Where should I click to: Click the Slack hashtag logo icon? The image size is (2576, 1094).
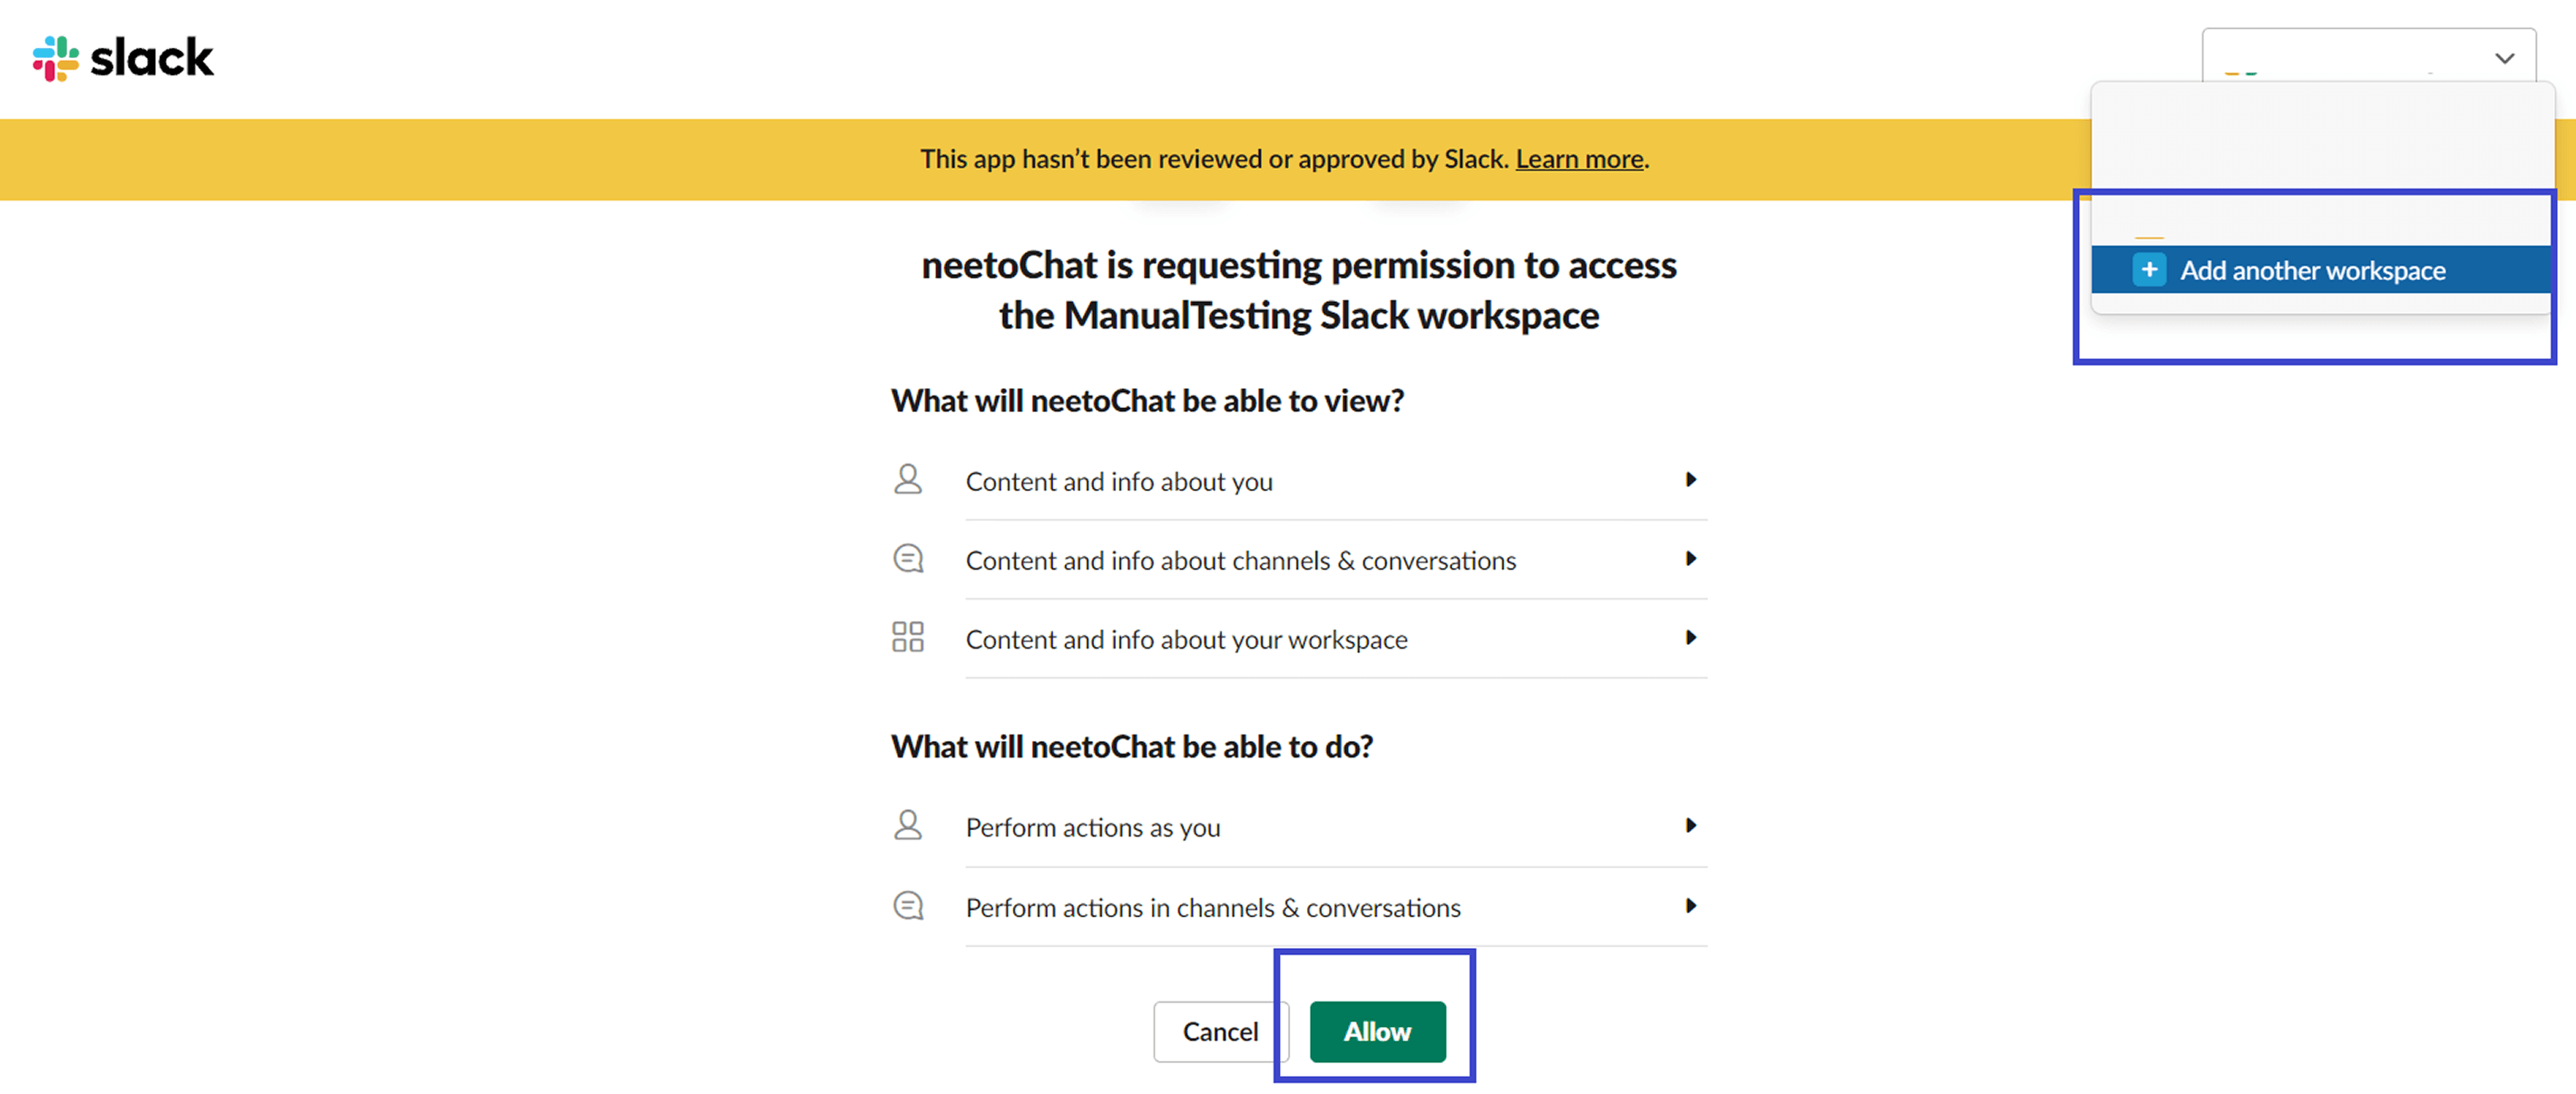coord(56,58)
